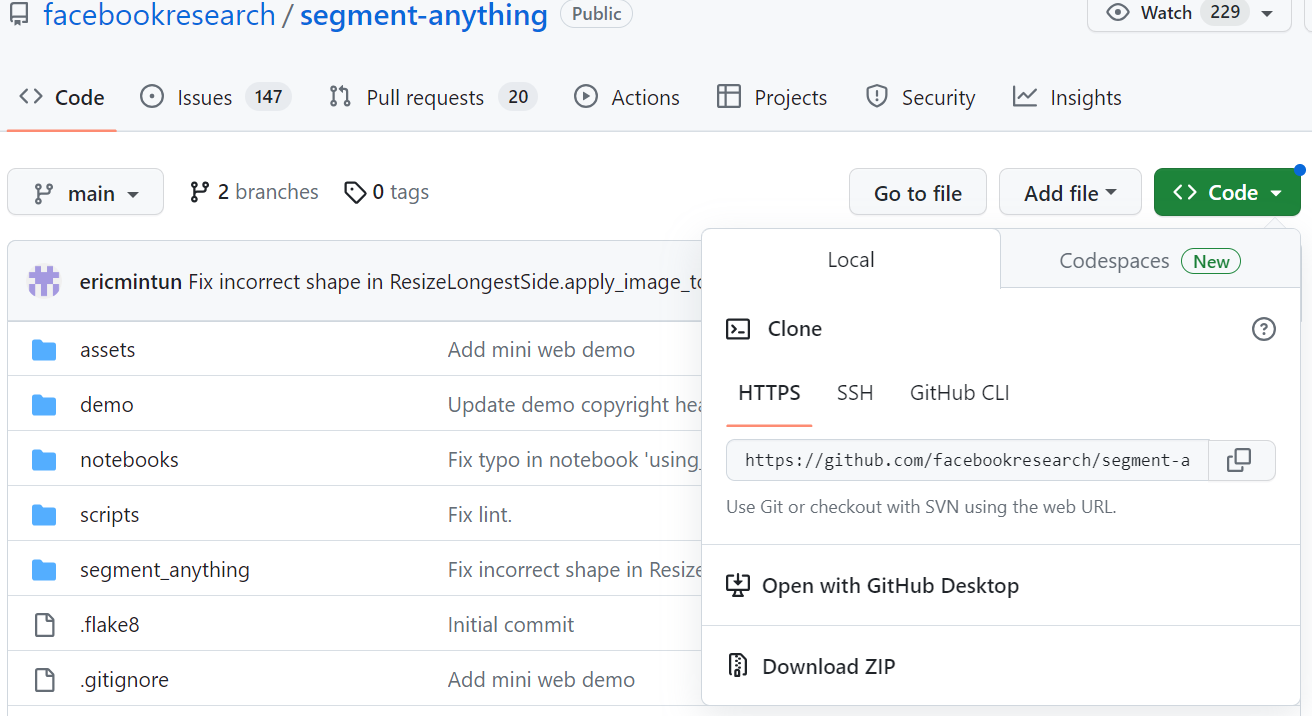Viewport: 1312px width, 716px height.
Task: Open the 'Initial commit' message for .flake8
Action: click(511, 625)
